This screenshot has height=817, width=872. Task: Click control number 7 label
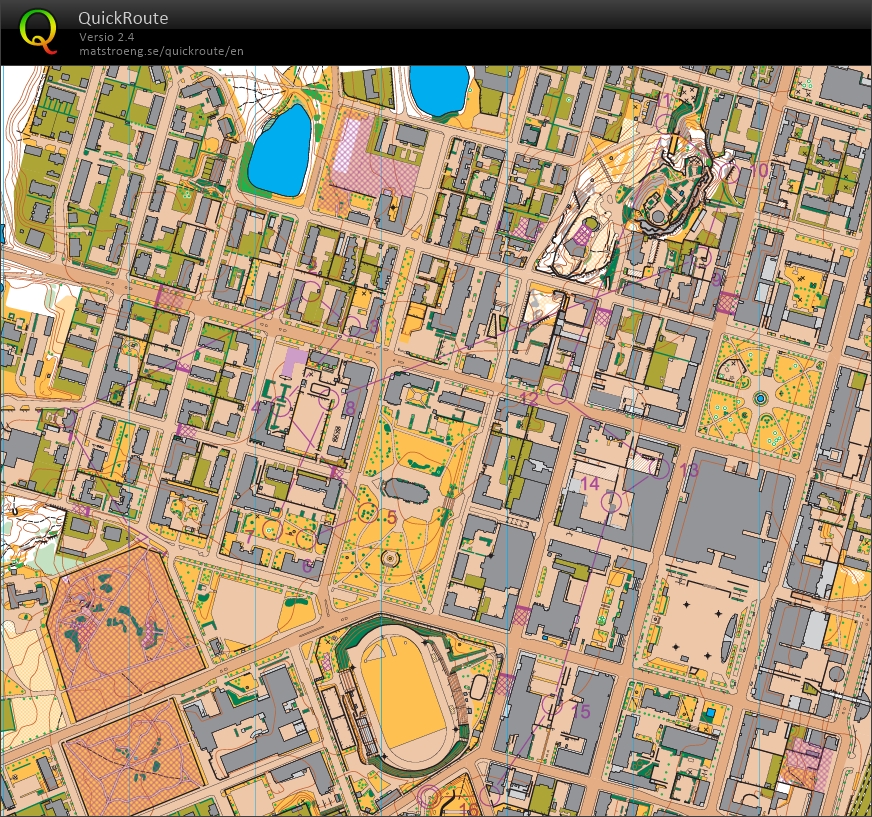pyautogui.click(x=250, y=537)
